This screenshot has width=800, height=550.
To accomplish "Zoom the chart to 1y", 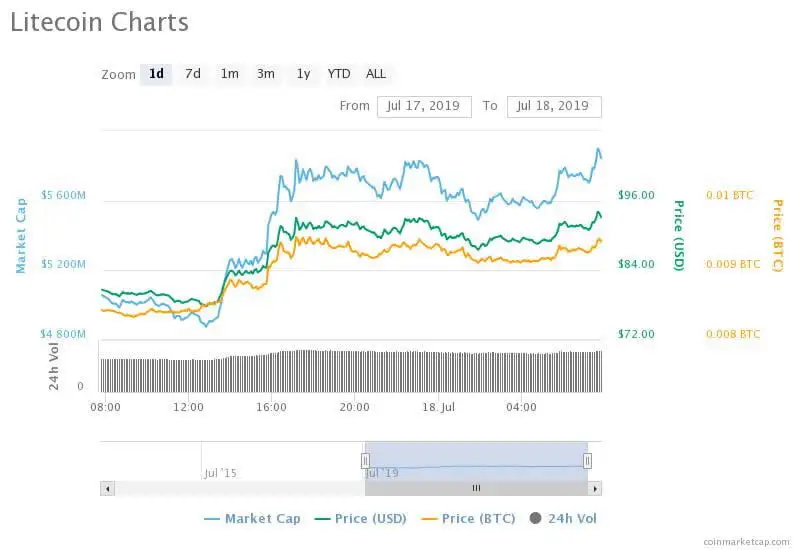I will coord(303,74).
